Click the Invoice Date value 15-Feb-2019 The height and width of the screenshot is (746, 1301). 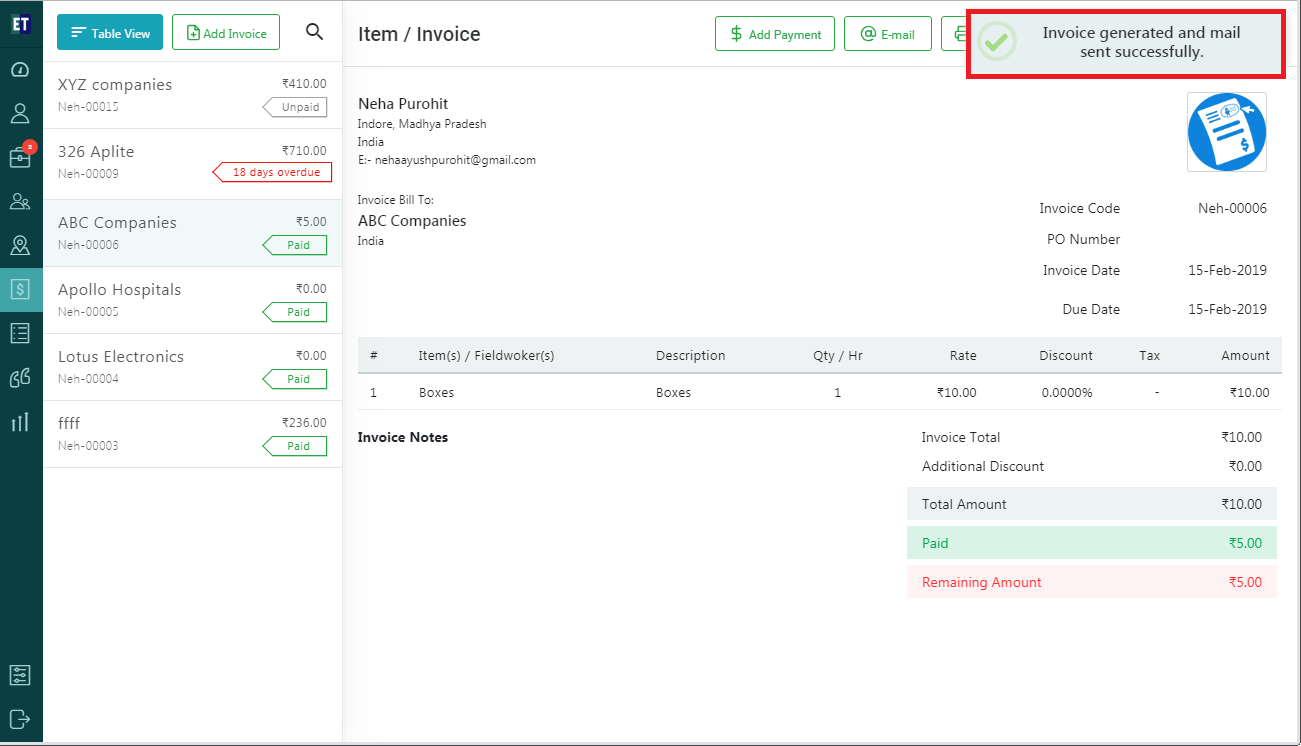coord(1227,271)
